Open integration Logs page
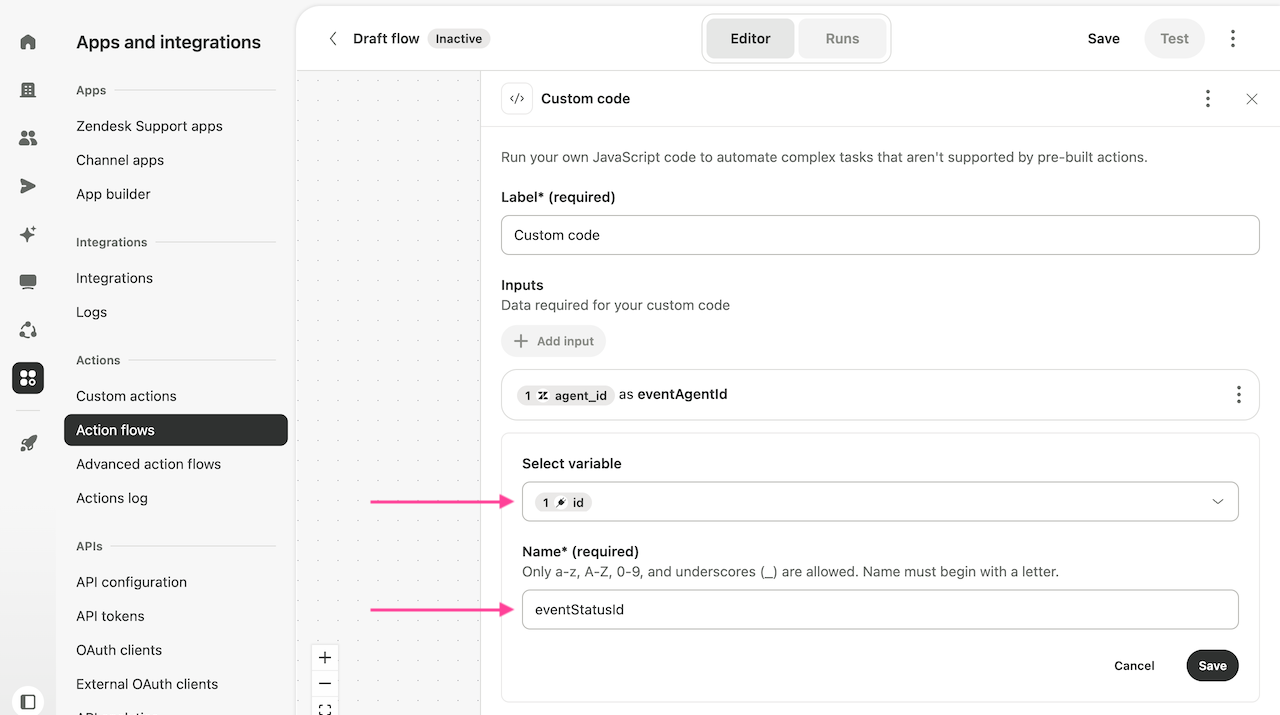1280x715 pixels. click(x=91, y=312)
